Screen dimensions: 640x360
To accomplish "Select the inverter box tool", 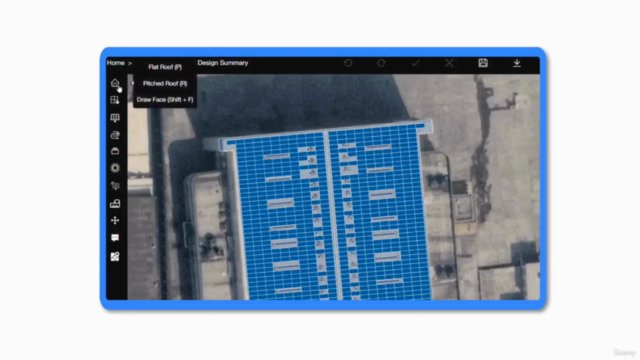I will 115,151.
